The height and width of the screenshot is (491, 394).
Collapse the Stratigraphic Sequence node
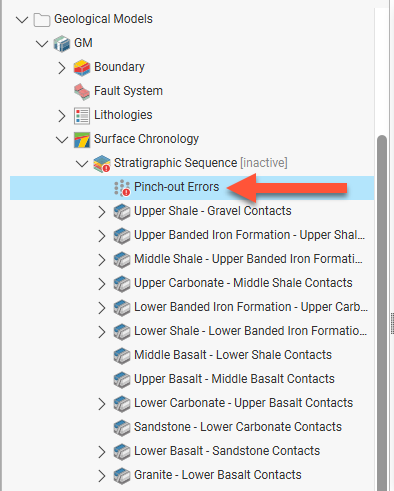point(82,163)
